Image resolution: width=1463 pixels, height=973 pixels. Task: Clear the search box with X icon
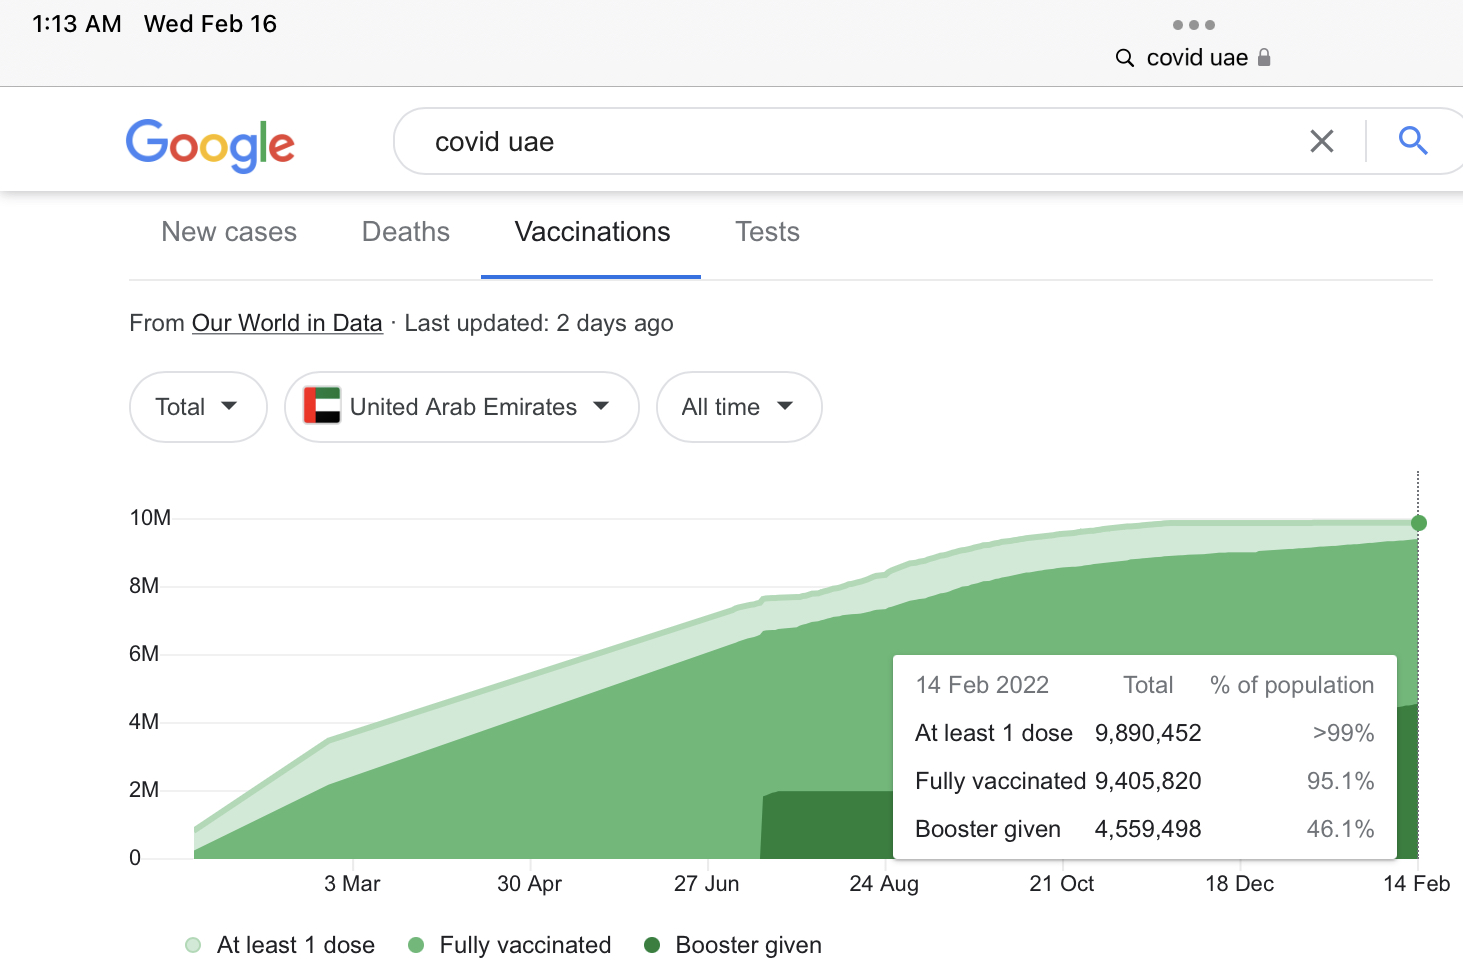1321,142
